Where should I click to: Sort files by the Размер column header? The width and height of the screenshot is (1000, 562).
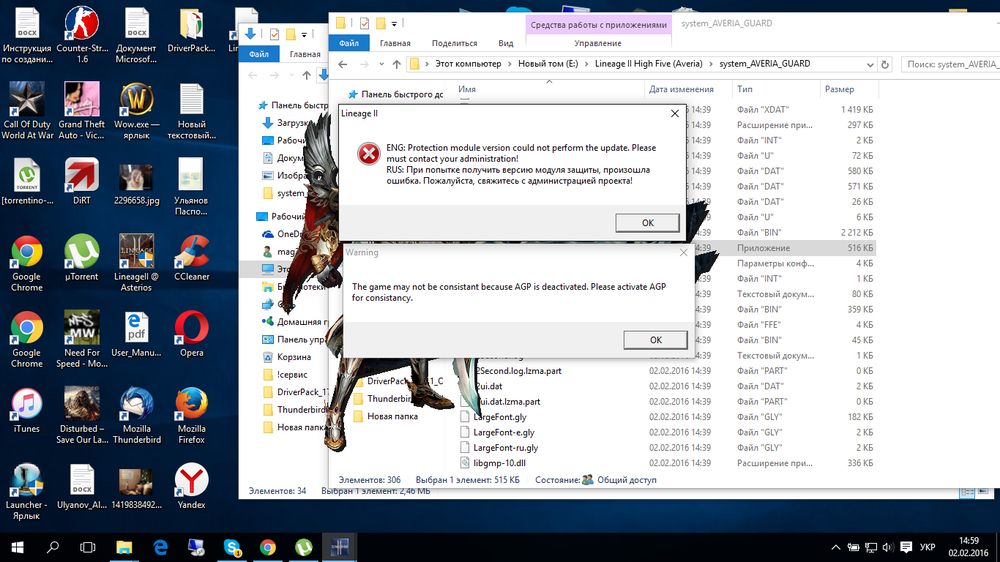(839, 89)
